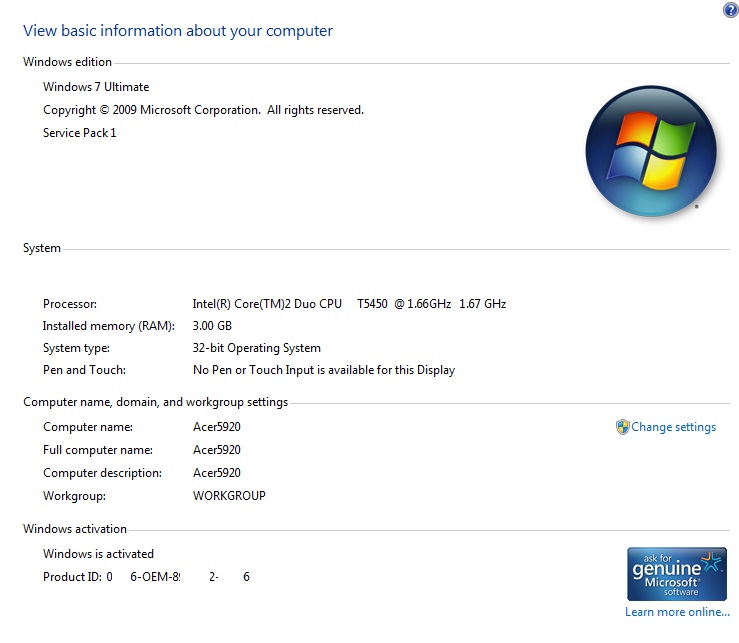The width and height of the screenshot is (739, 643).
Task: Open the Change settings link
Action: coord(673,427)
